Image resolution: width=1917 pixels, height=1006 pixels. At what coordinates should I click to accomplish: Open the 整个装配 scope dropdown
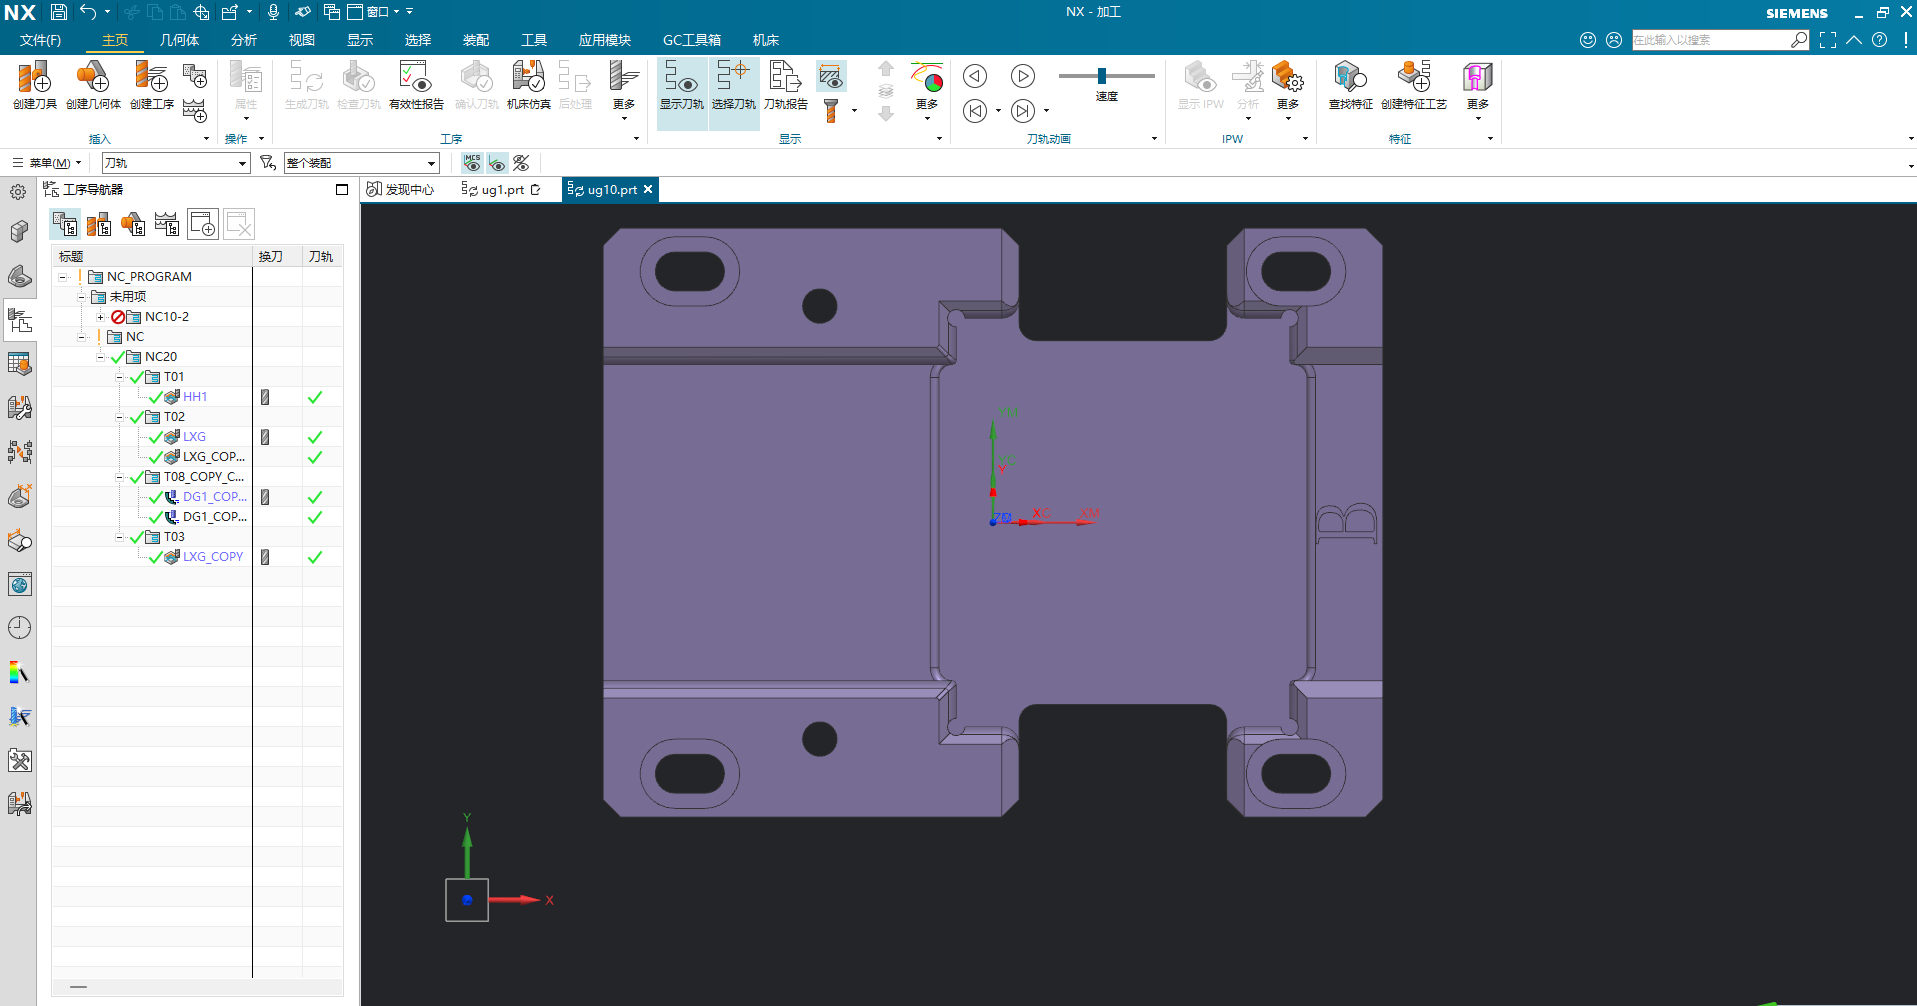pyautogui.click(x=431, y=163)
